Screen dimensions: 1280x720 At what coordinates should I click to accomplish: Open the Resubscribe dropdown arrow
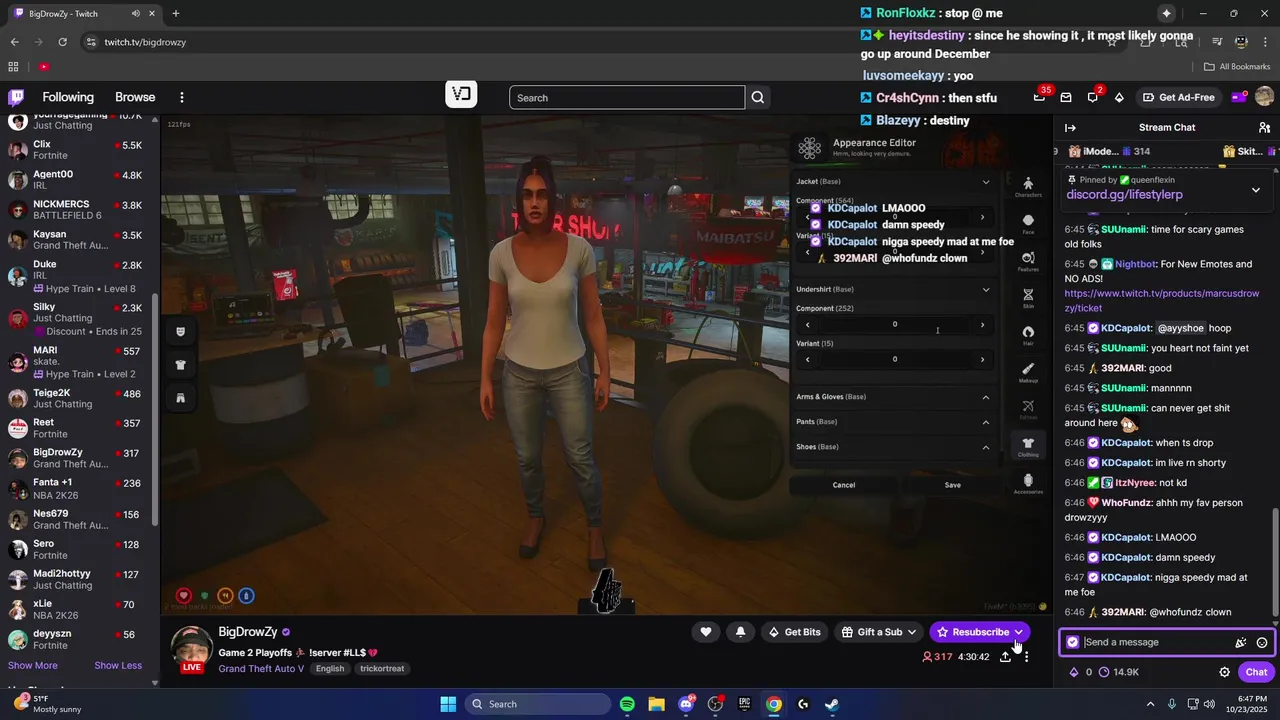(x=1019, y=632)
